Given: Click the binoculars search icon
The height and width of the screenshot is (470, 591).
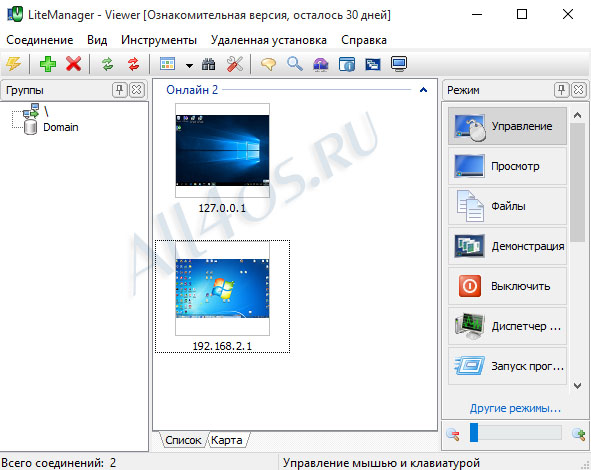Looking at the screenshot, I should (208, 64).
